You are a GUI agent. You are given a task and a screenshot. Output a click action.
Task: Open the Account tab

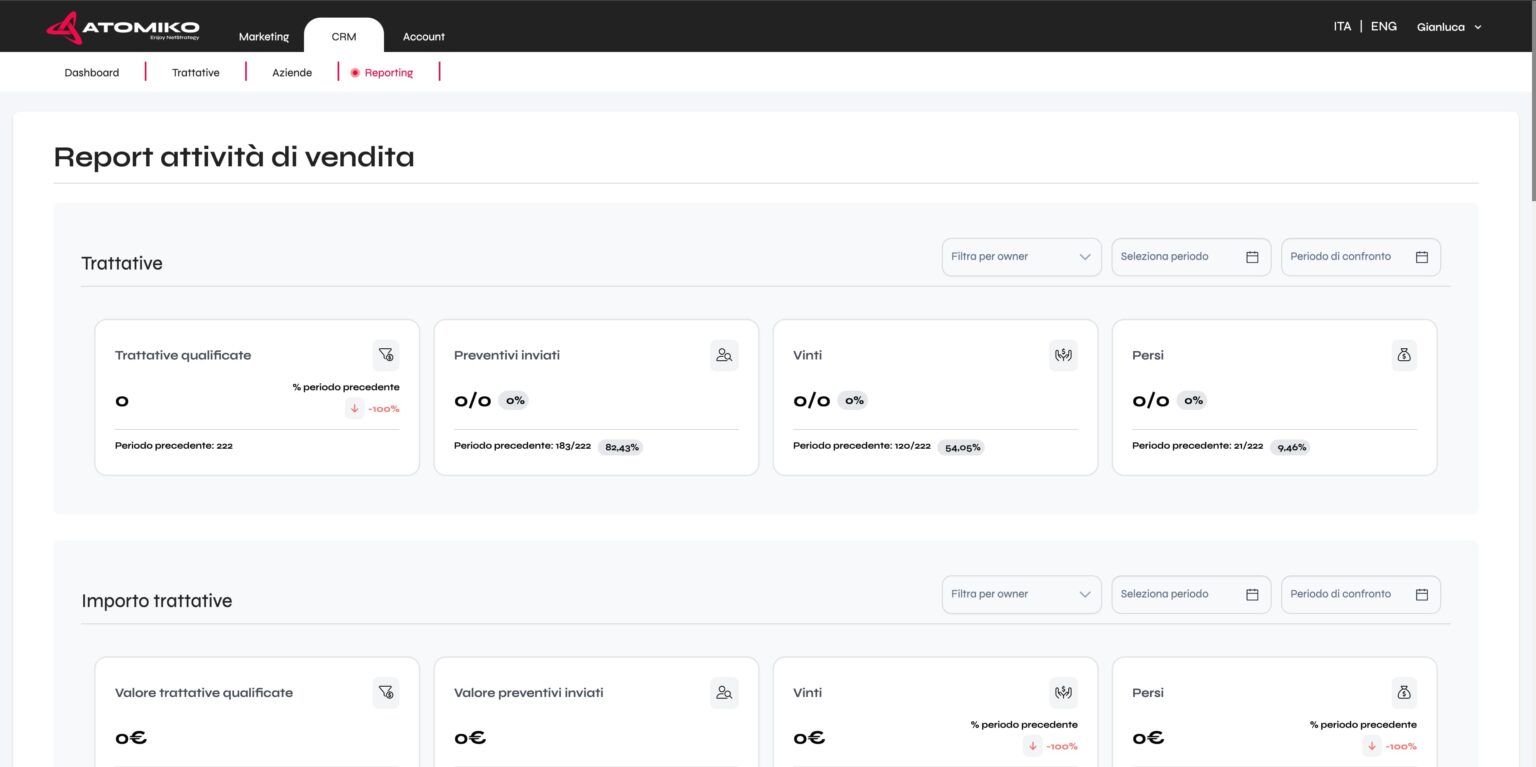(x=424, y=37)
